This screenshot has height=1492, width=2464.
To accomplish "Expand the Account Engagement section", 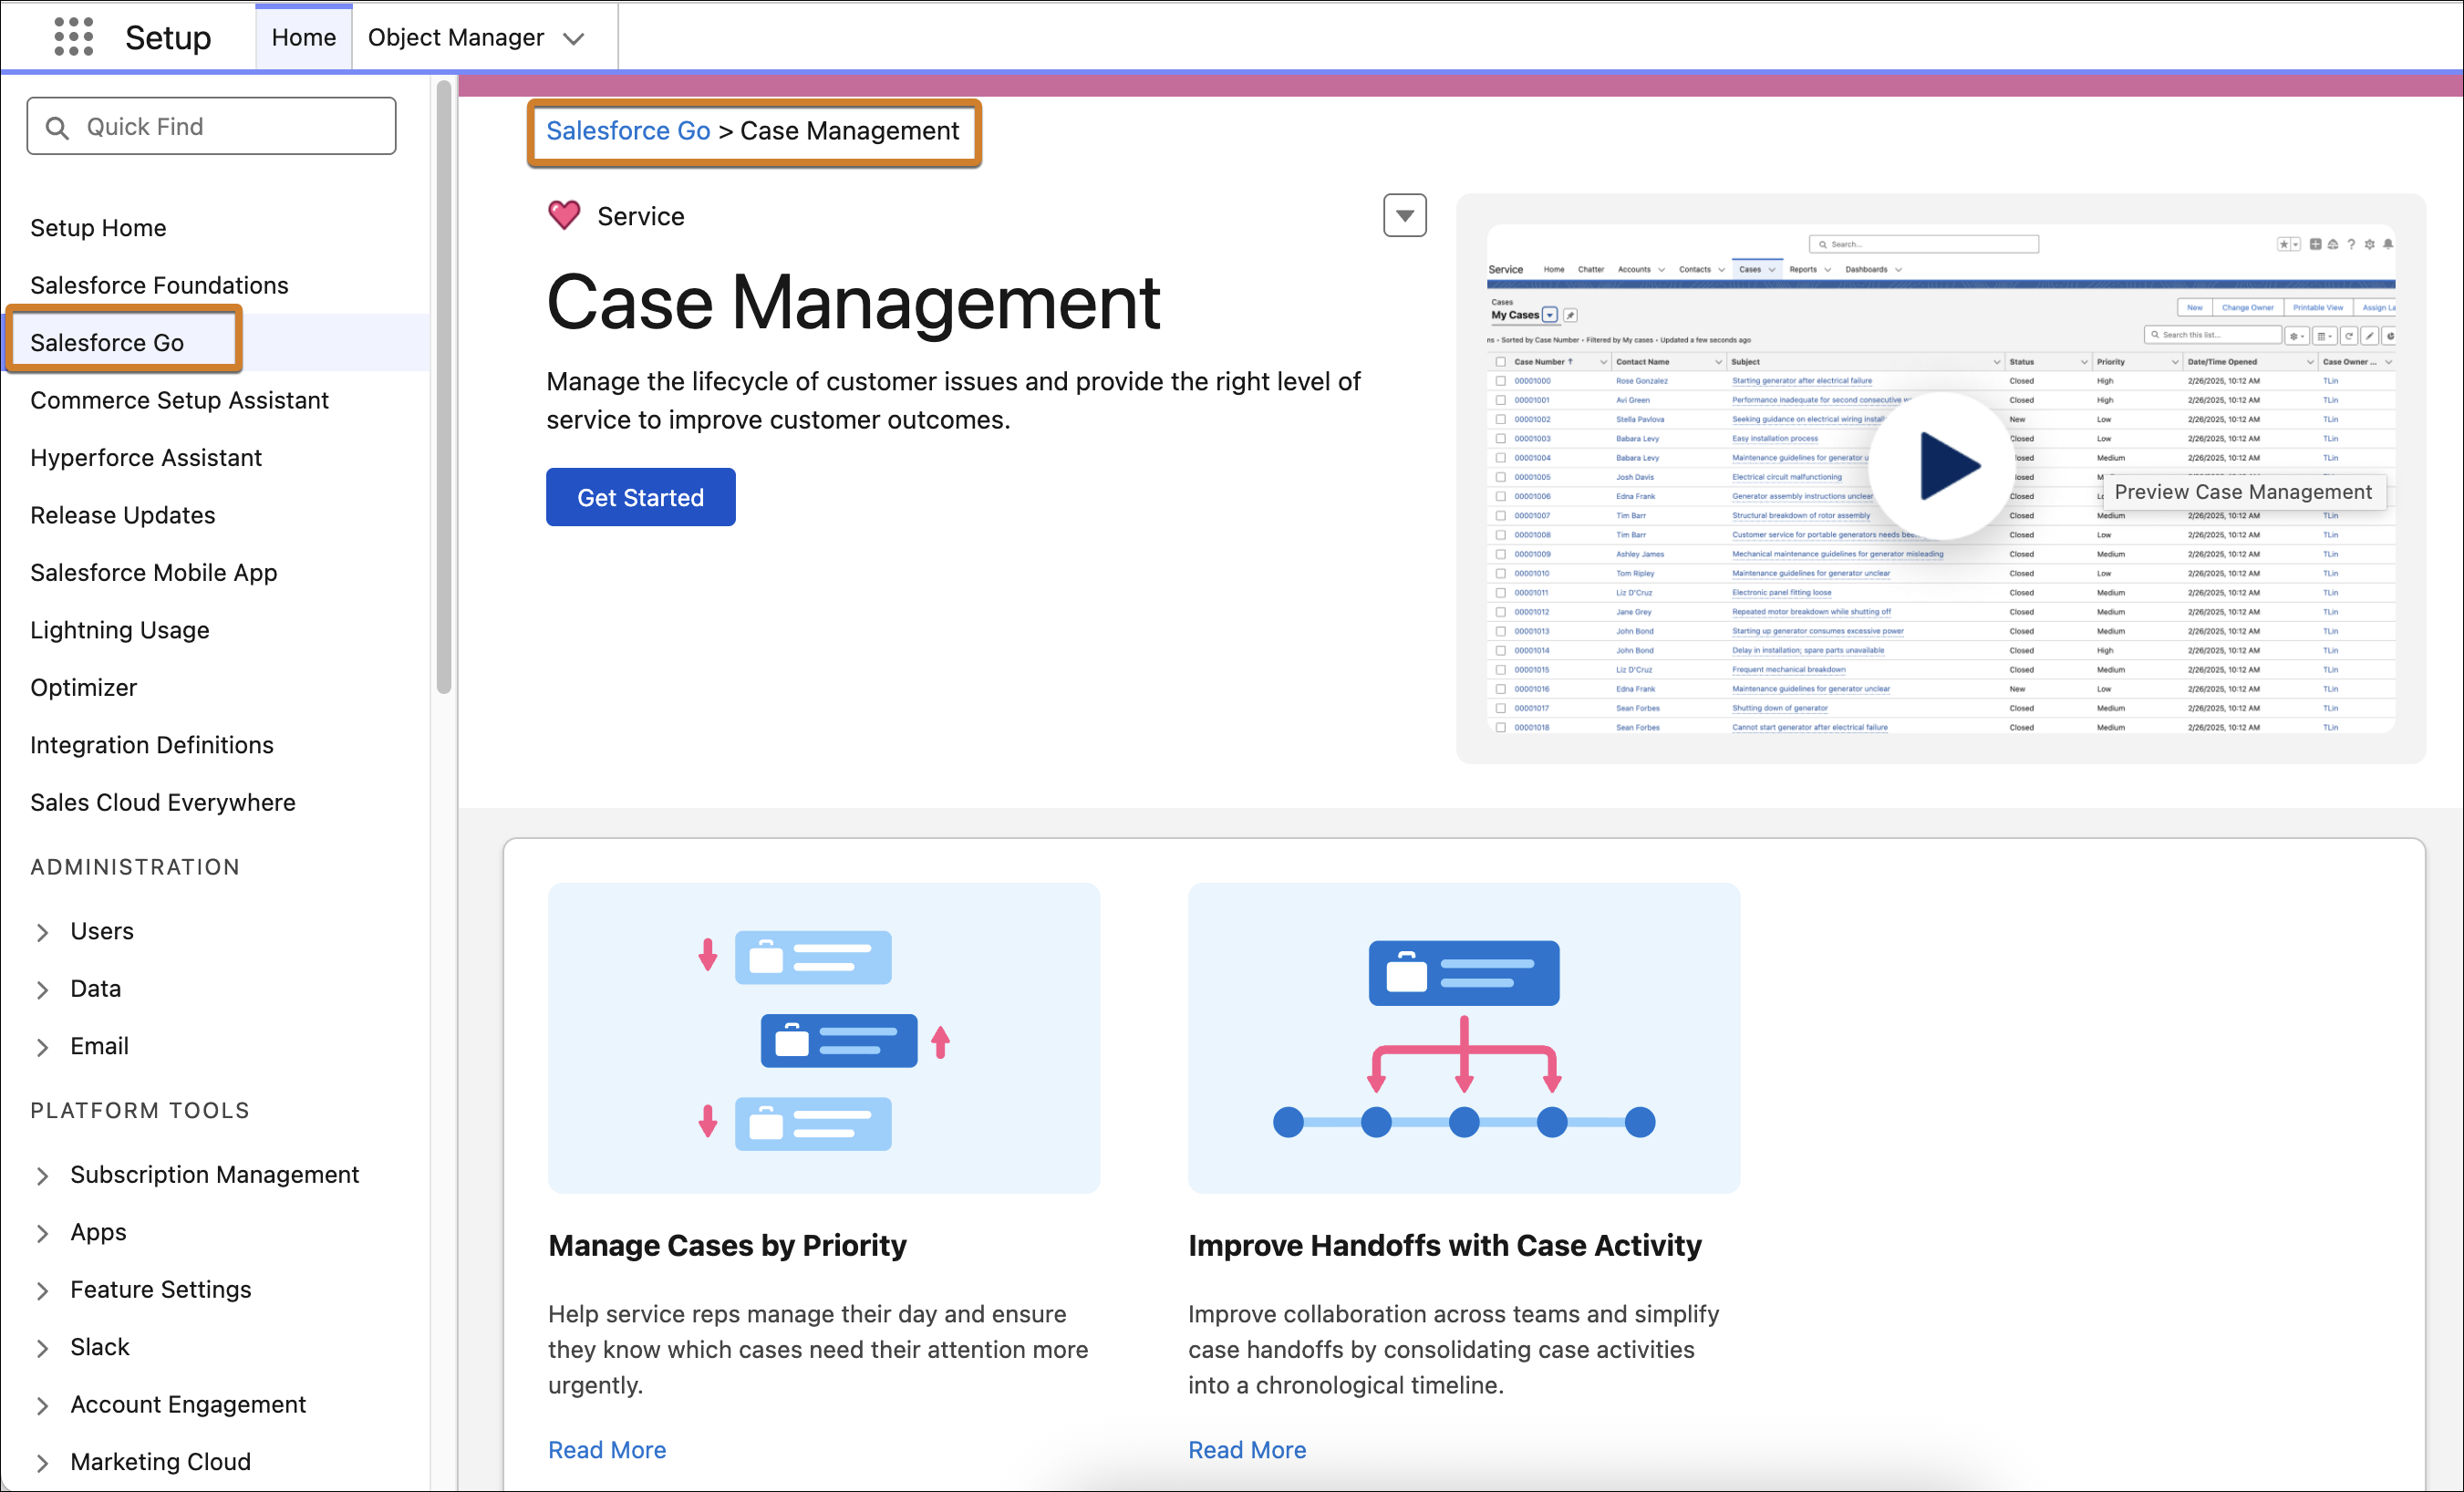I will click(x=42, y=1406).
